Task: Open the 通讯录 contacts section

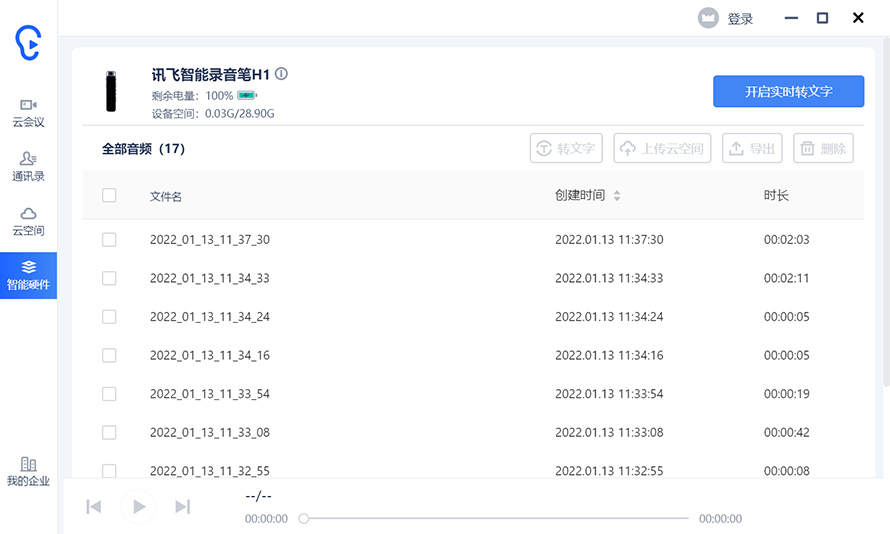Action: pos(28,167)
